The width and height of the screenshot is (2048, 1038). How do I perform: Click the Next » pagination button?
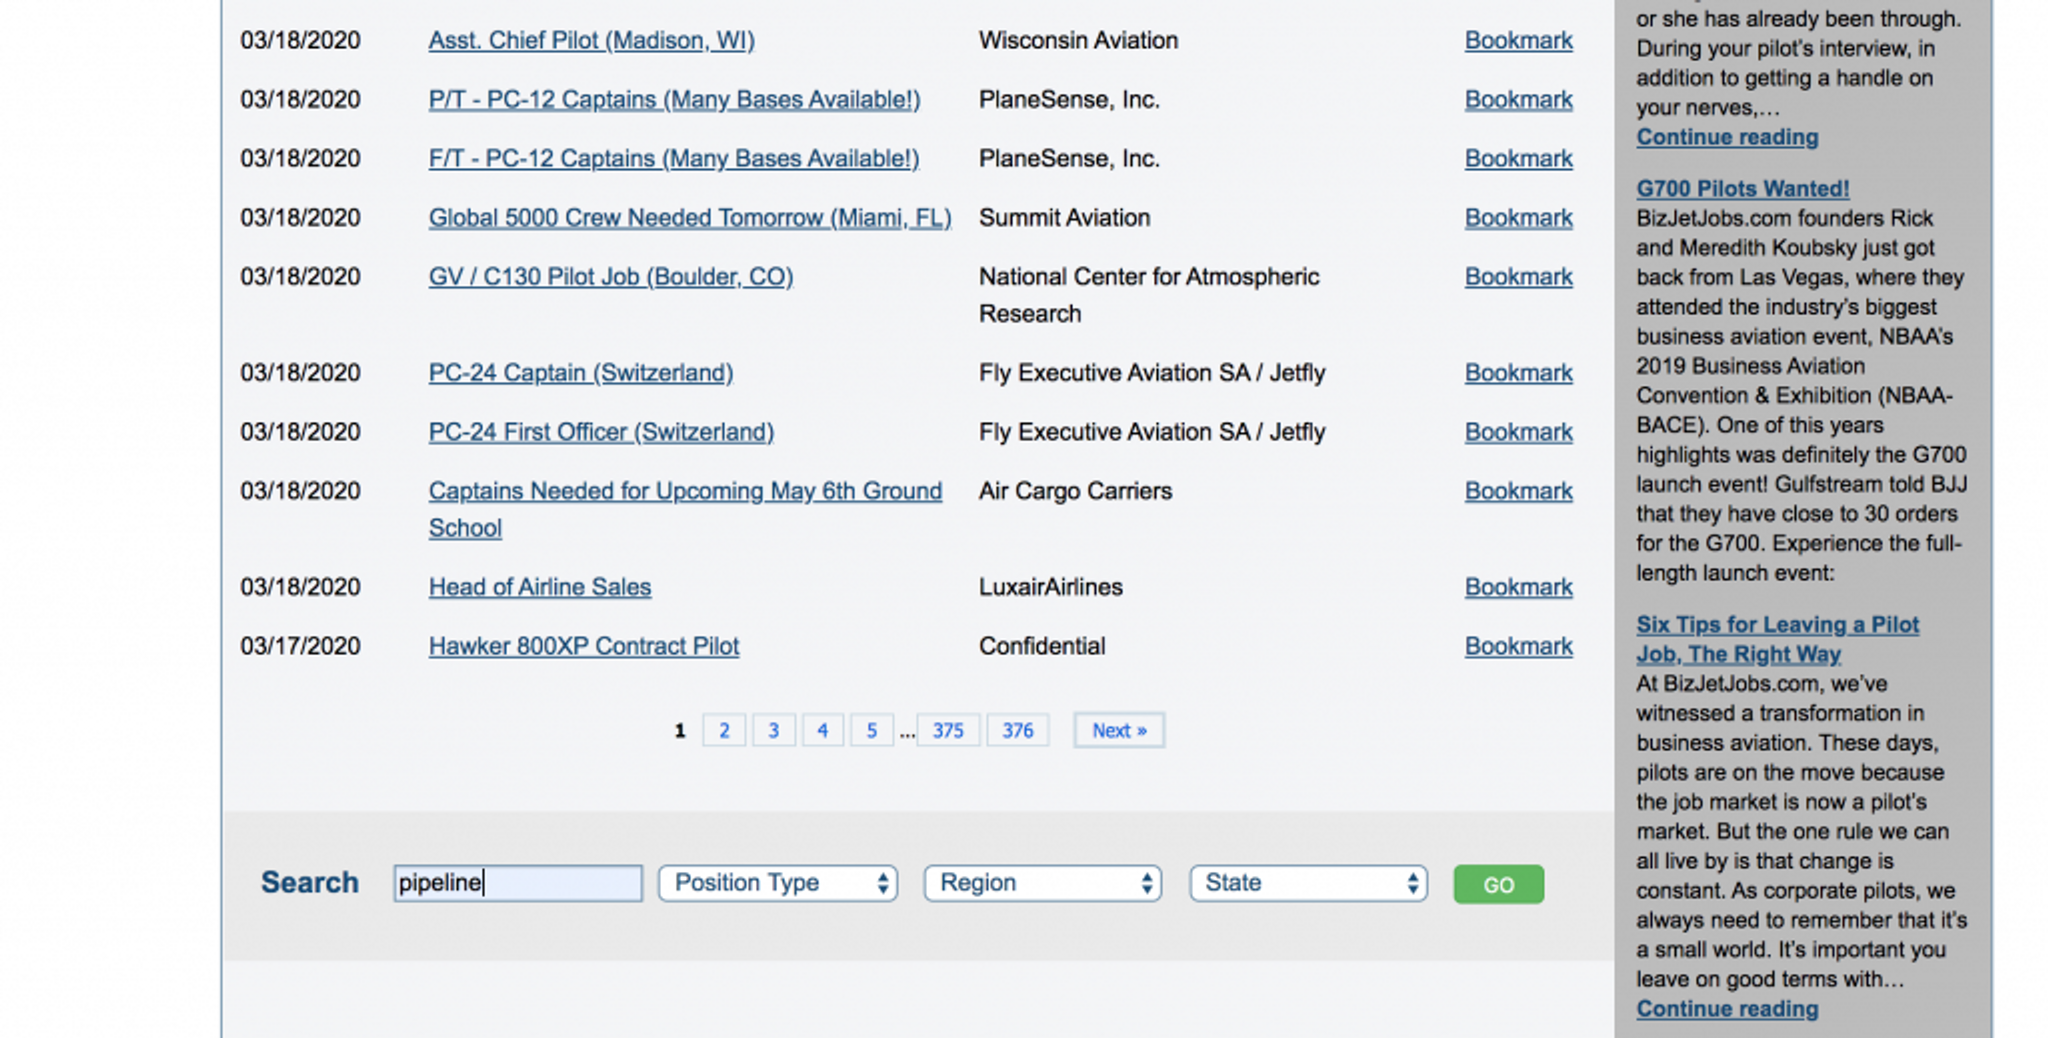click(1119, 730)
